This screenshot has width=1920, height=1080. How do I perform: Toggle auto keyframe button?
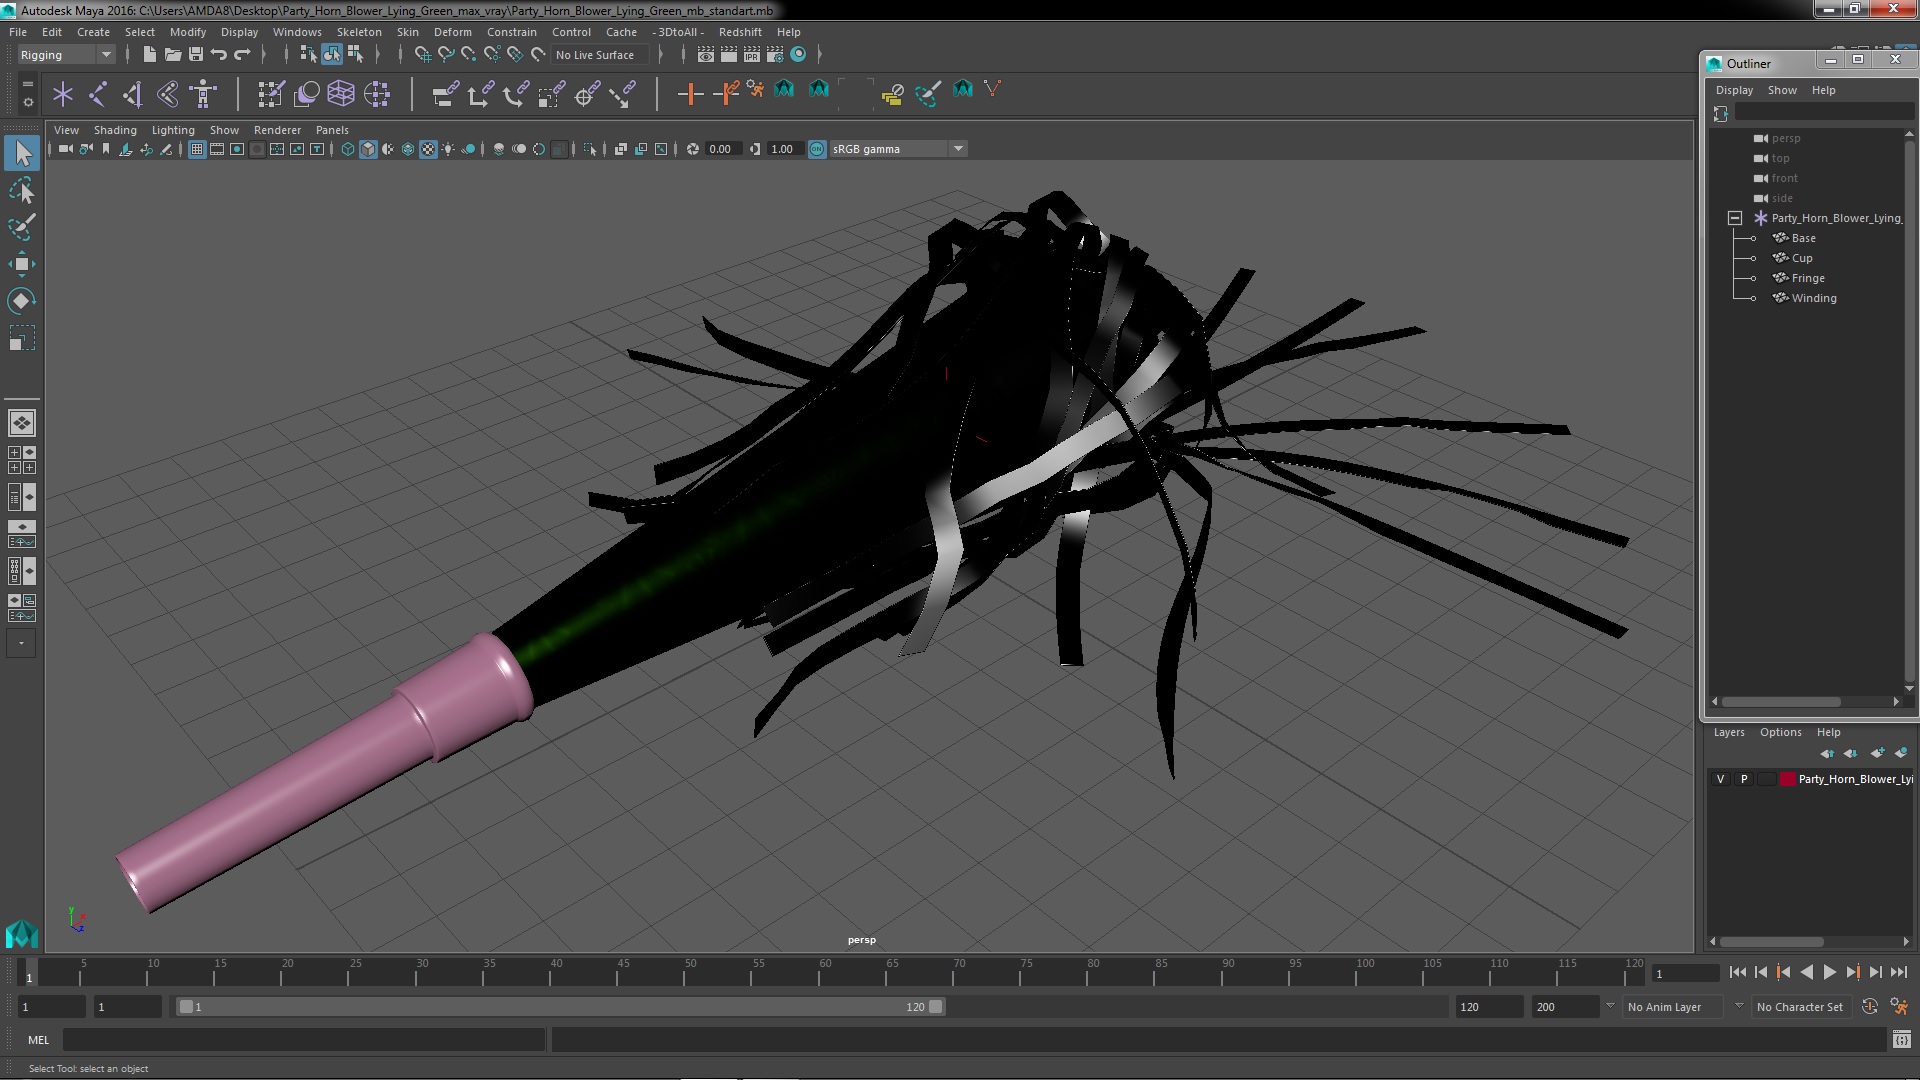pyautogui.click(x=1870, y=1007)
